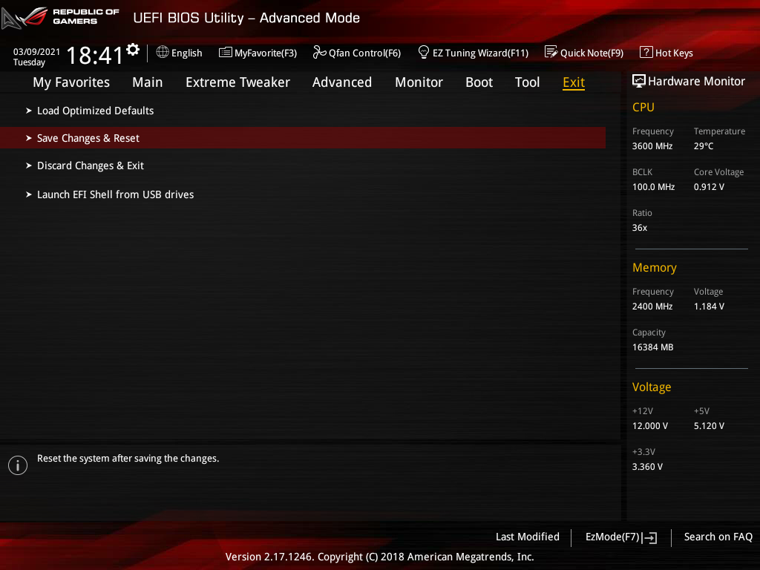Show Hot Keys help
This screenshot has width=760, height=570.
(674, 53)
